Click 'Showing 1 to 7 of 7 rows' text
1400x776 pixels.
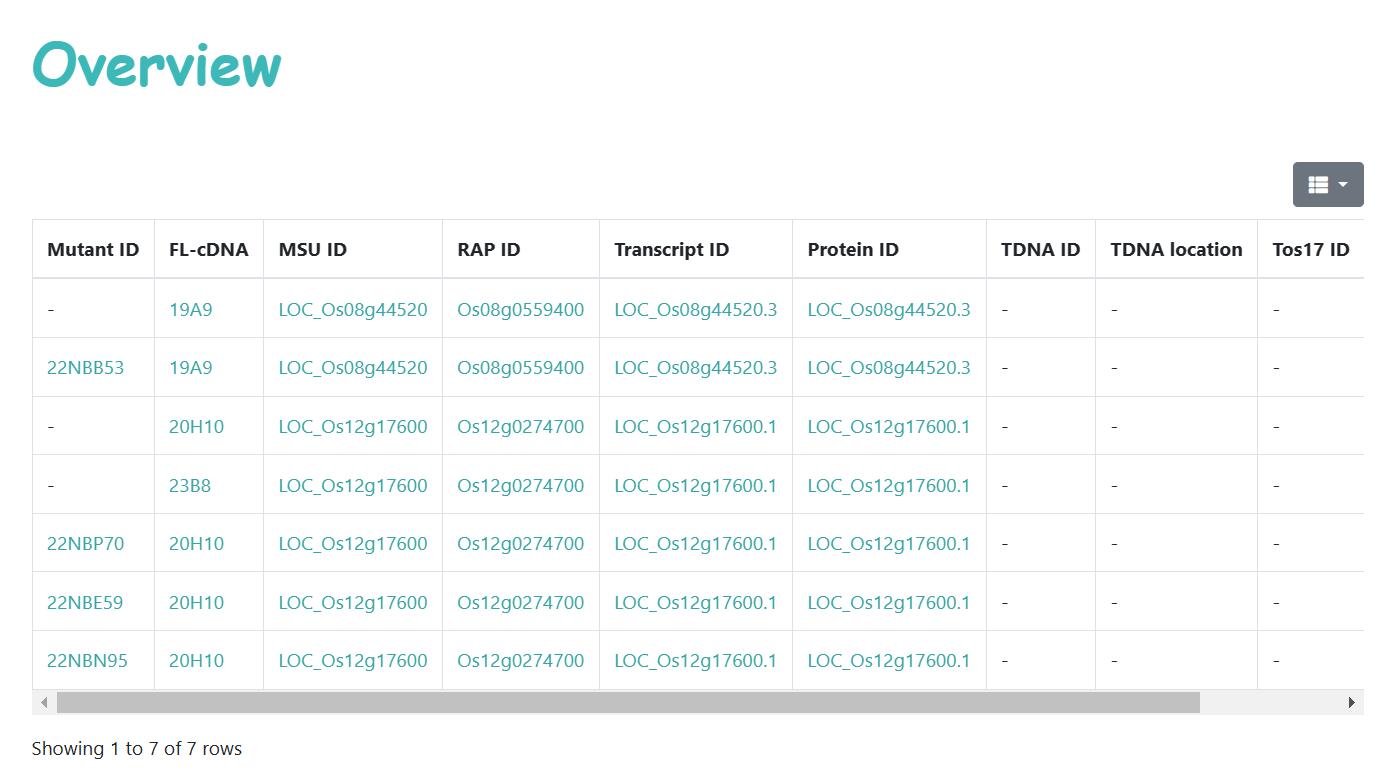pyautogui.click(x=137, y=749)
